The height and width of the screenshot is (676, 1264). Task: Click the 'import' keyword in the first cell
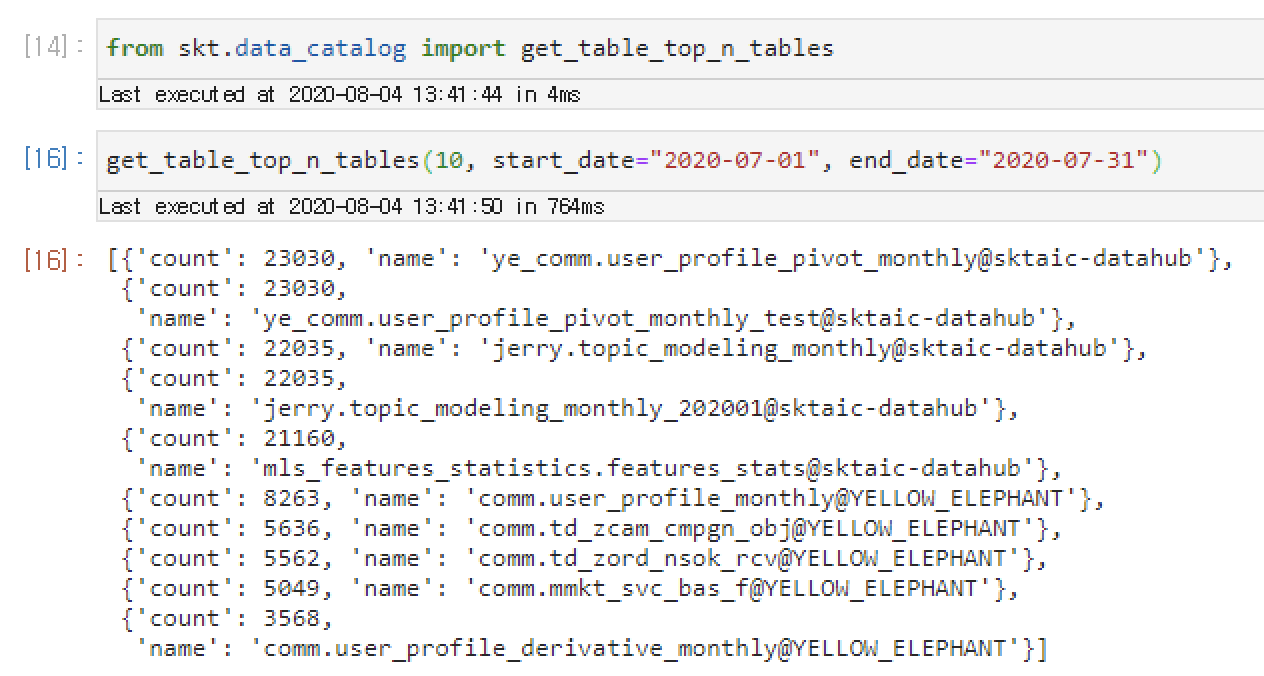coord(463,48)
